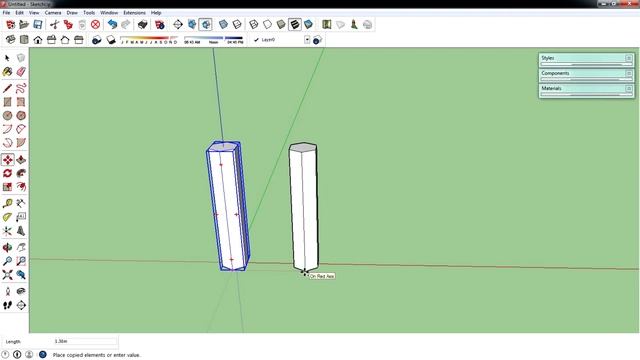640x360 pixels.
Task: Activate the Push/Pull tool
Action: (21, 160)
